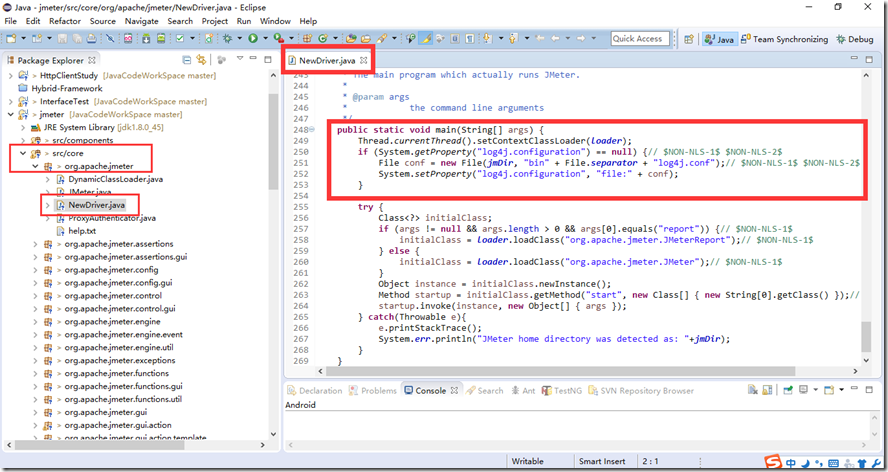Image resolution: width=888 pixels, height=472 pixels.
Task: Expand the HttpClientStudy project
Action: tap(11, 75)
